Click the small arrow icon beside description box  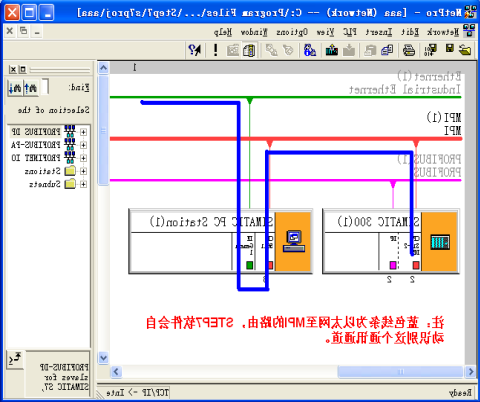pyautogui.click(x=15, y=359)
